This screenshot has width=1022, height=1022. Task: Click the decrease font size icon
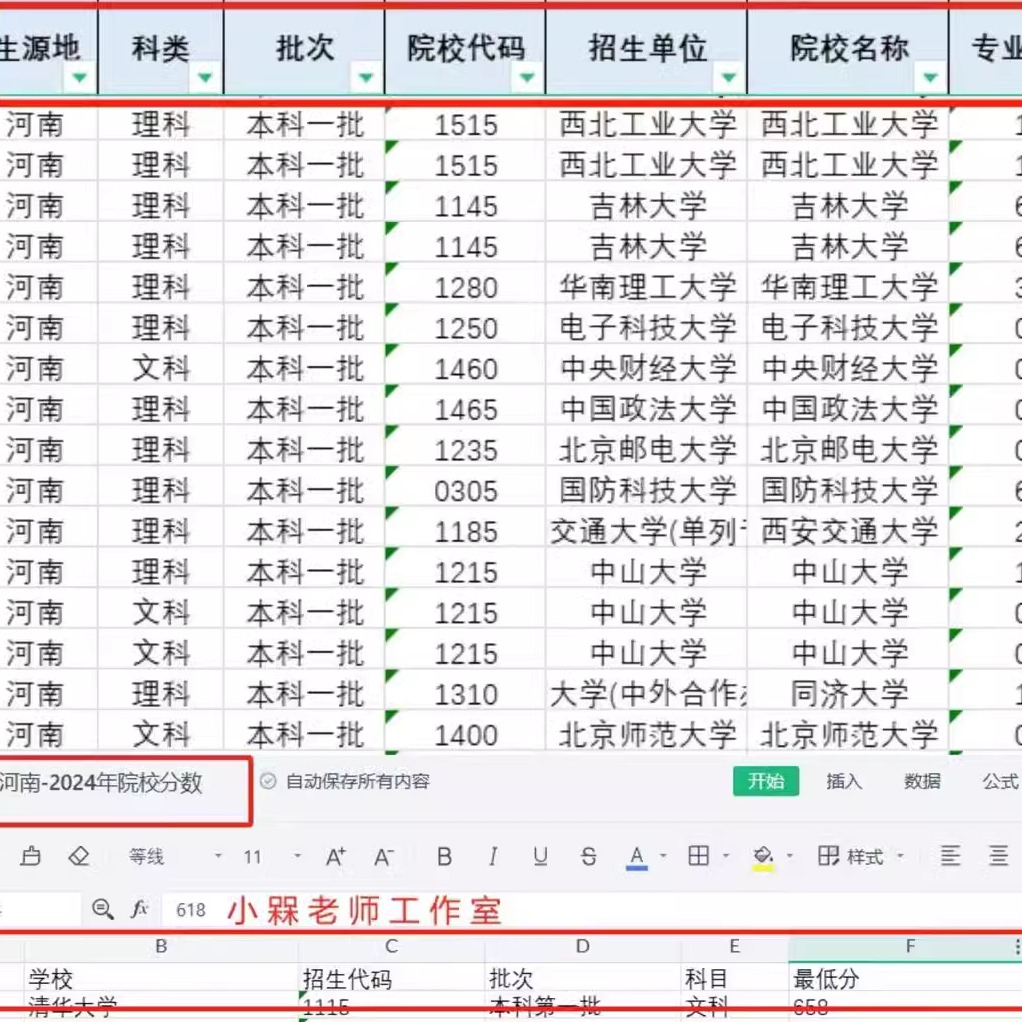[382, 857]
